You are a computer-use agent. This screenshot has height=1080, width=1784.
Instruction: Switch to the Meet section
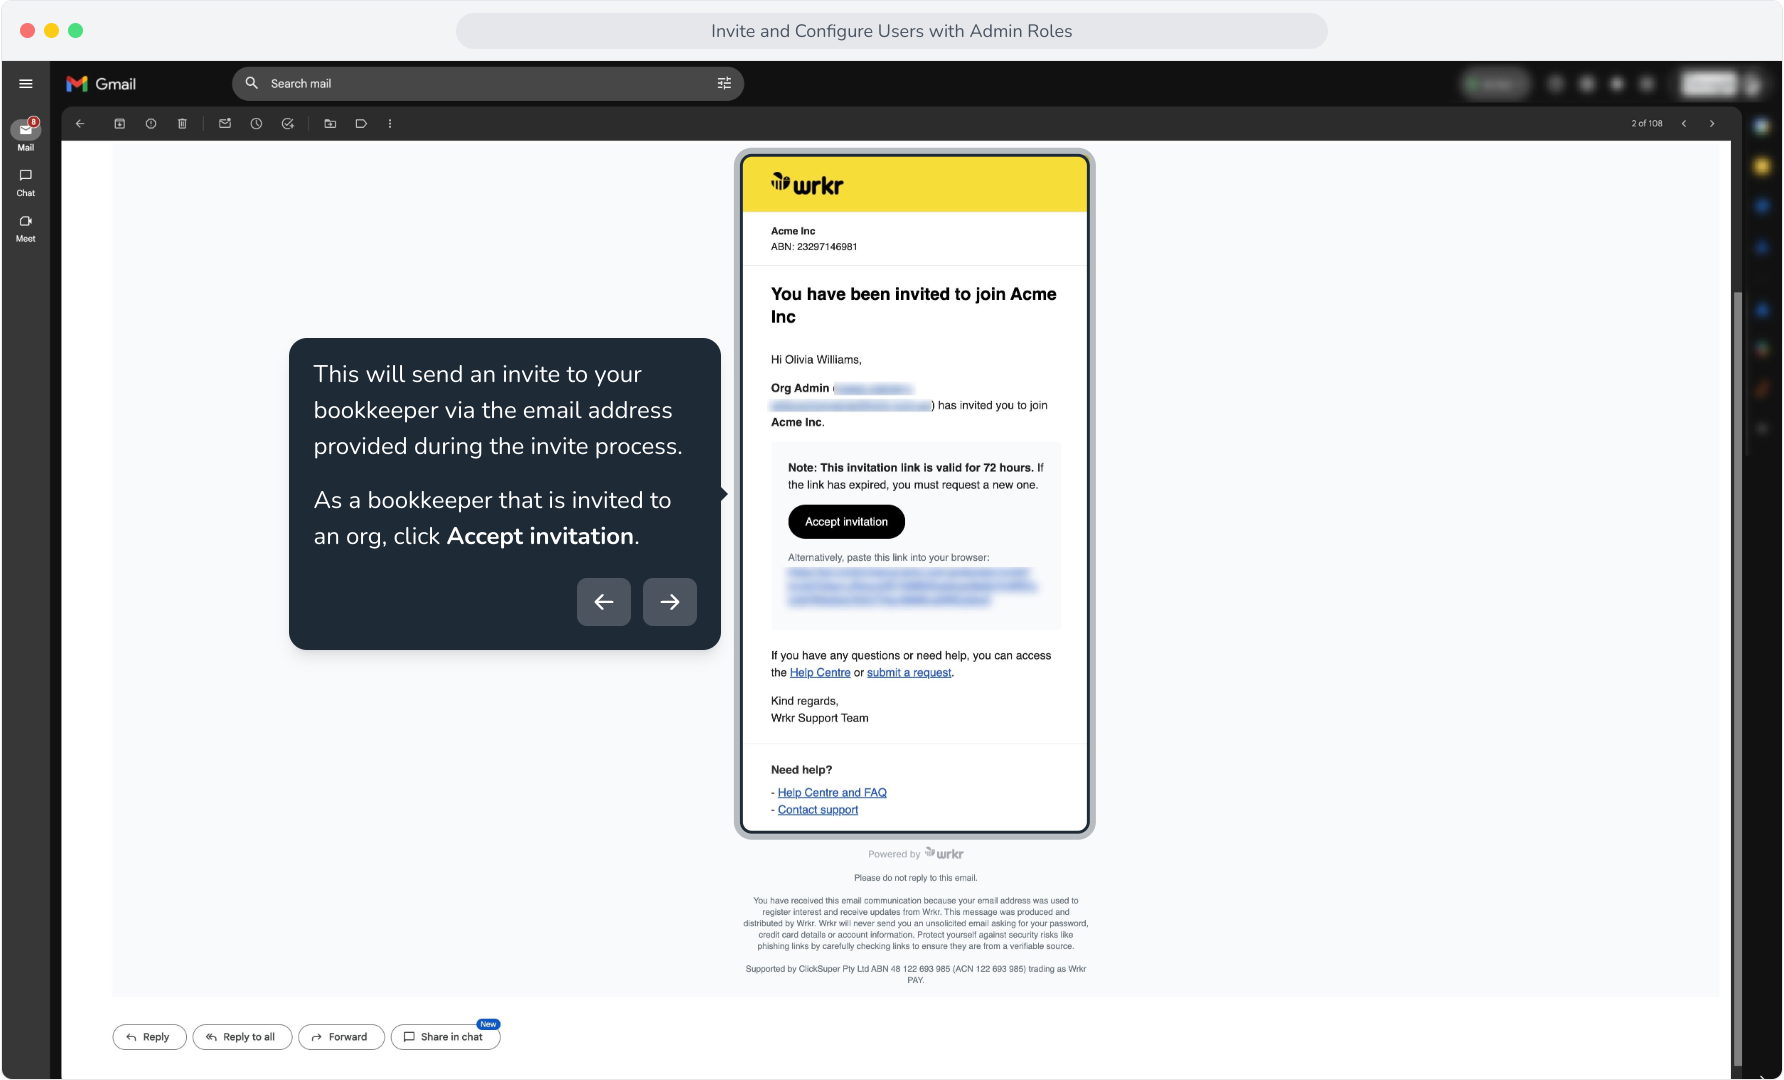pyautogui.click(x=26, y=229)
